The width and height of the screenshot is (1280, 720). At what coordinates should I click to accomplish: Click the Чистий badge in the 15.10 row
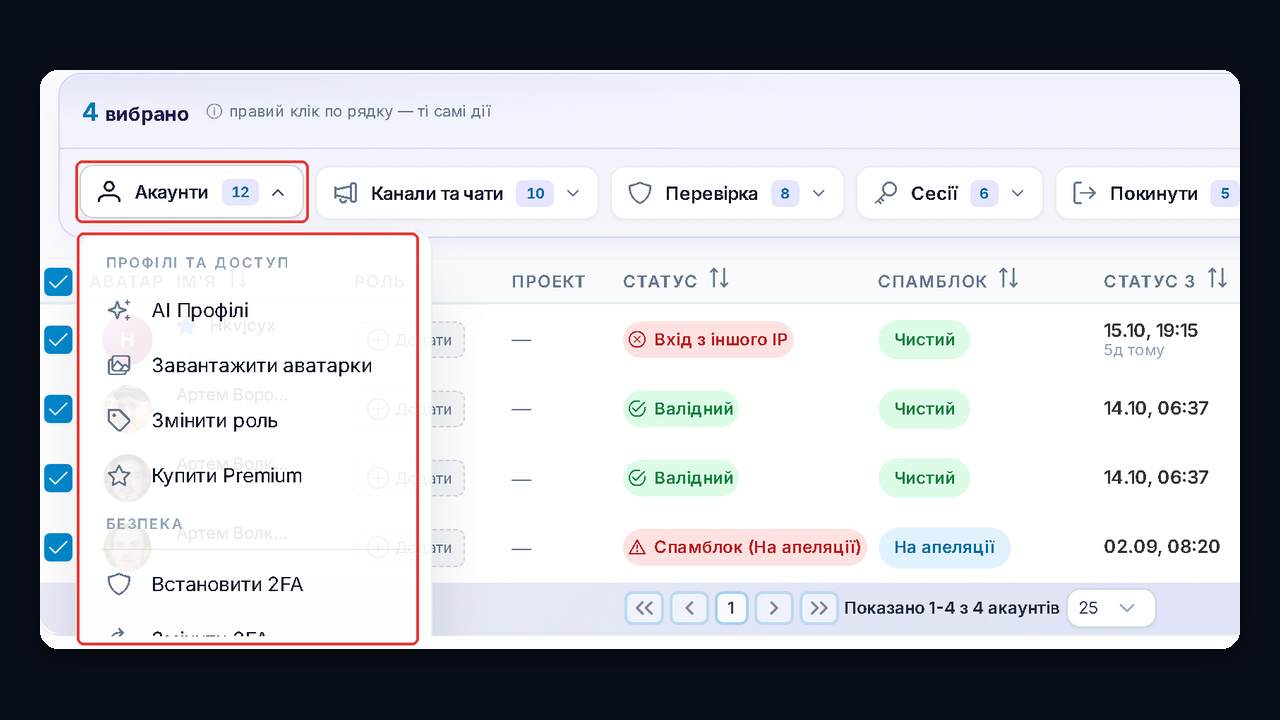coord(925,340)
